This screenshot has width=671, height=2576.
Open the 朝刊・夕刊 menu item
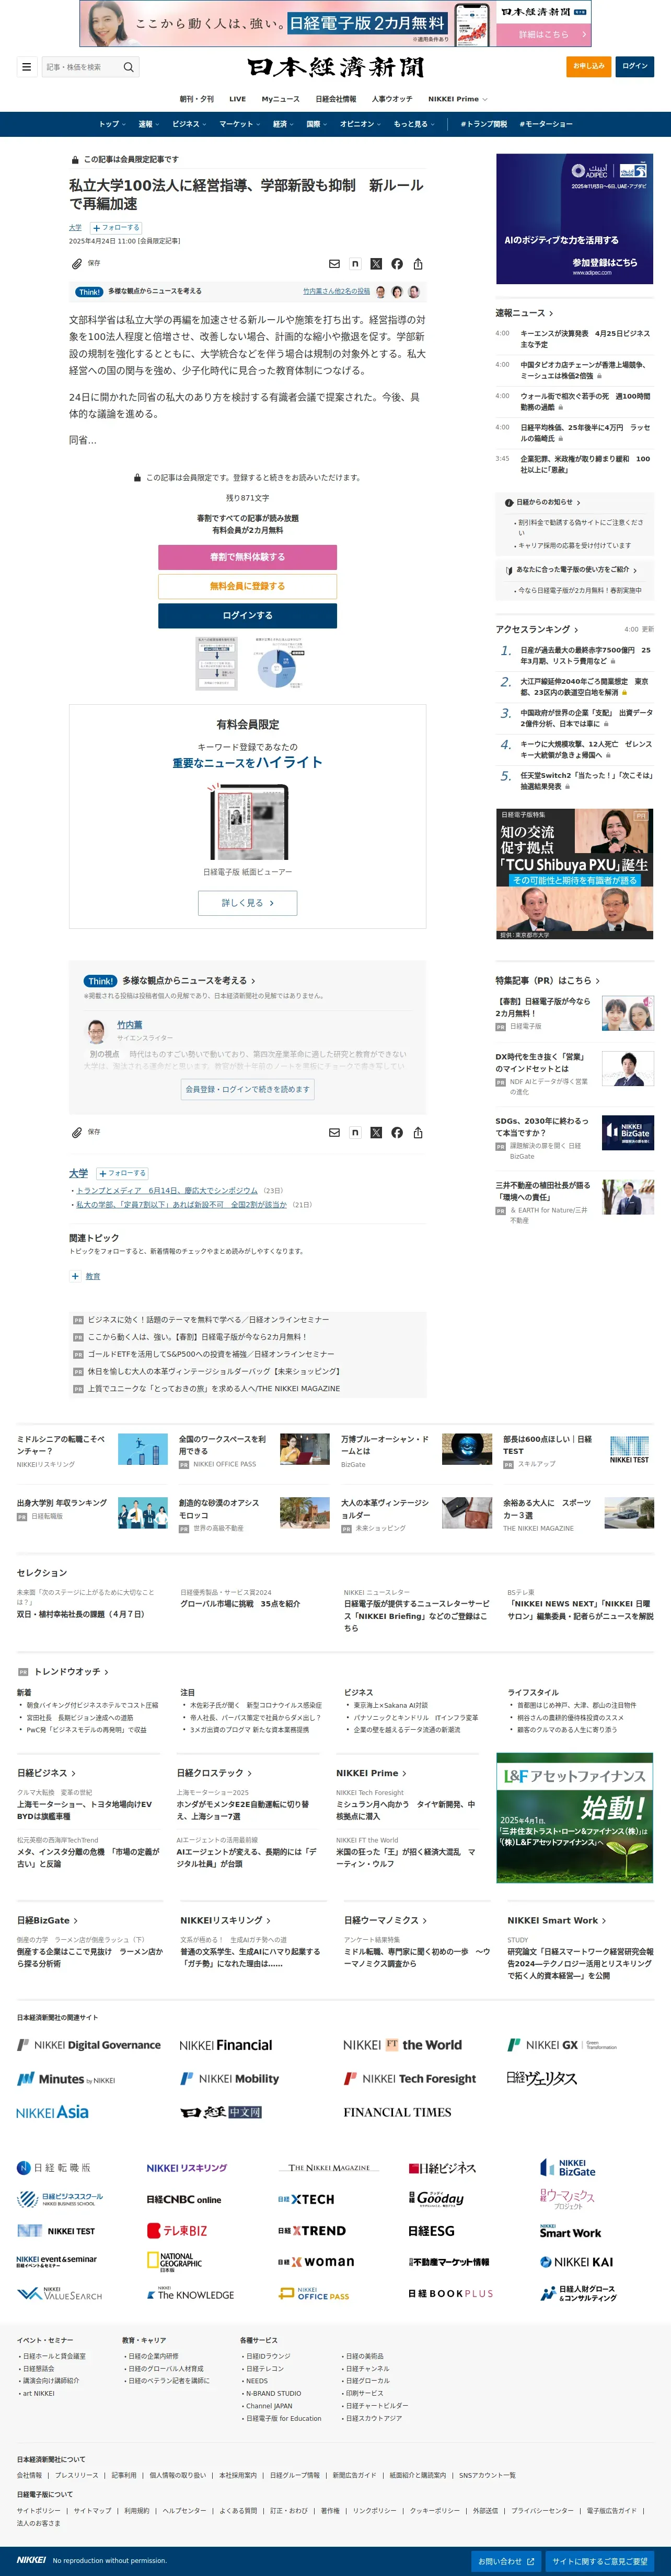click(x=196, y=99)
